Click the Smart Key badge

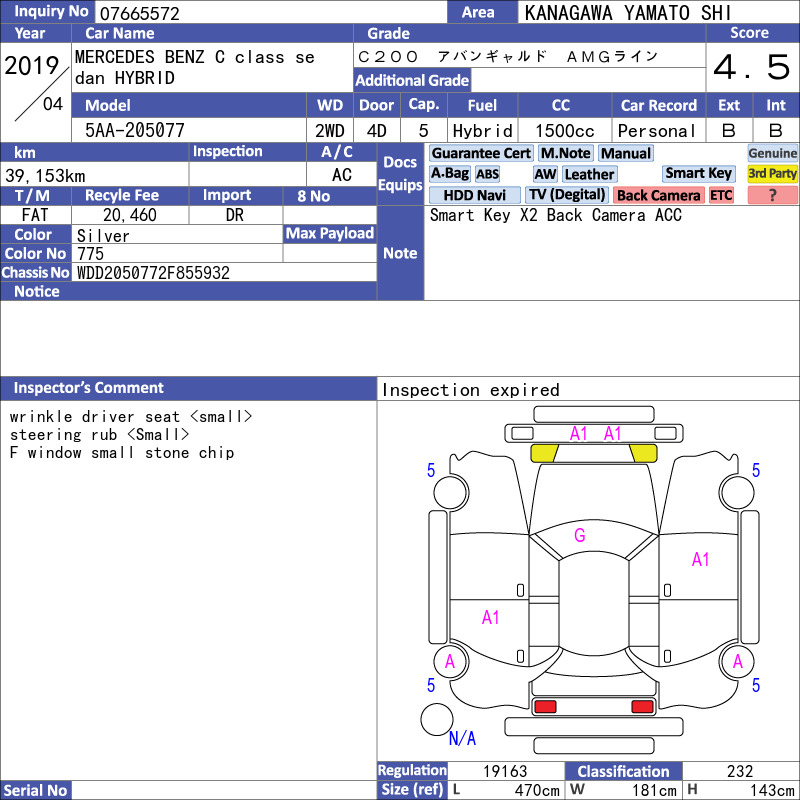[x=698, y=174]
